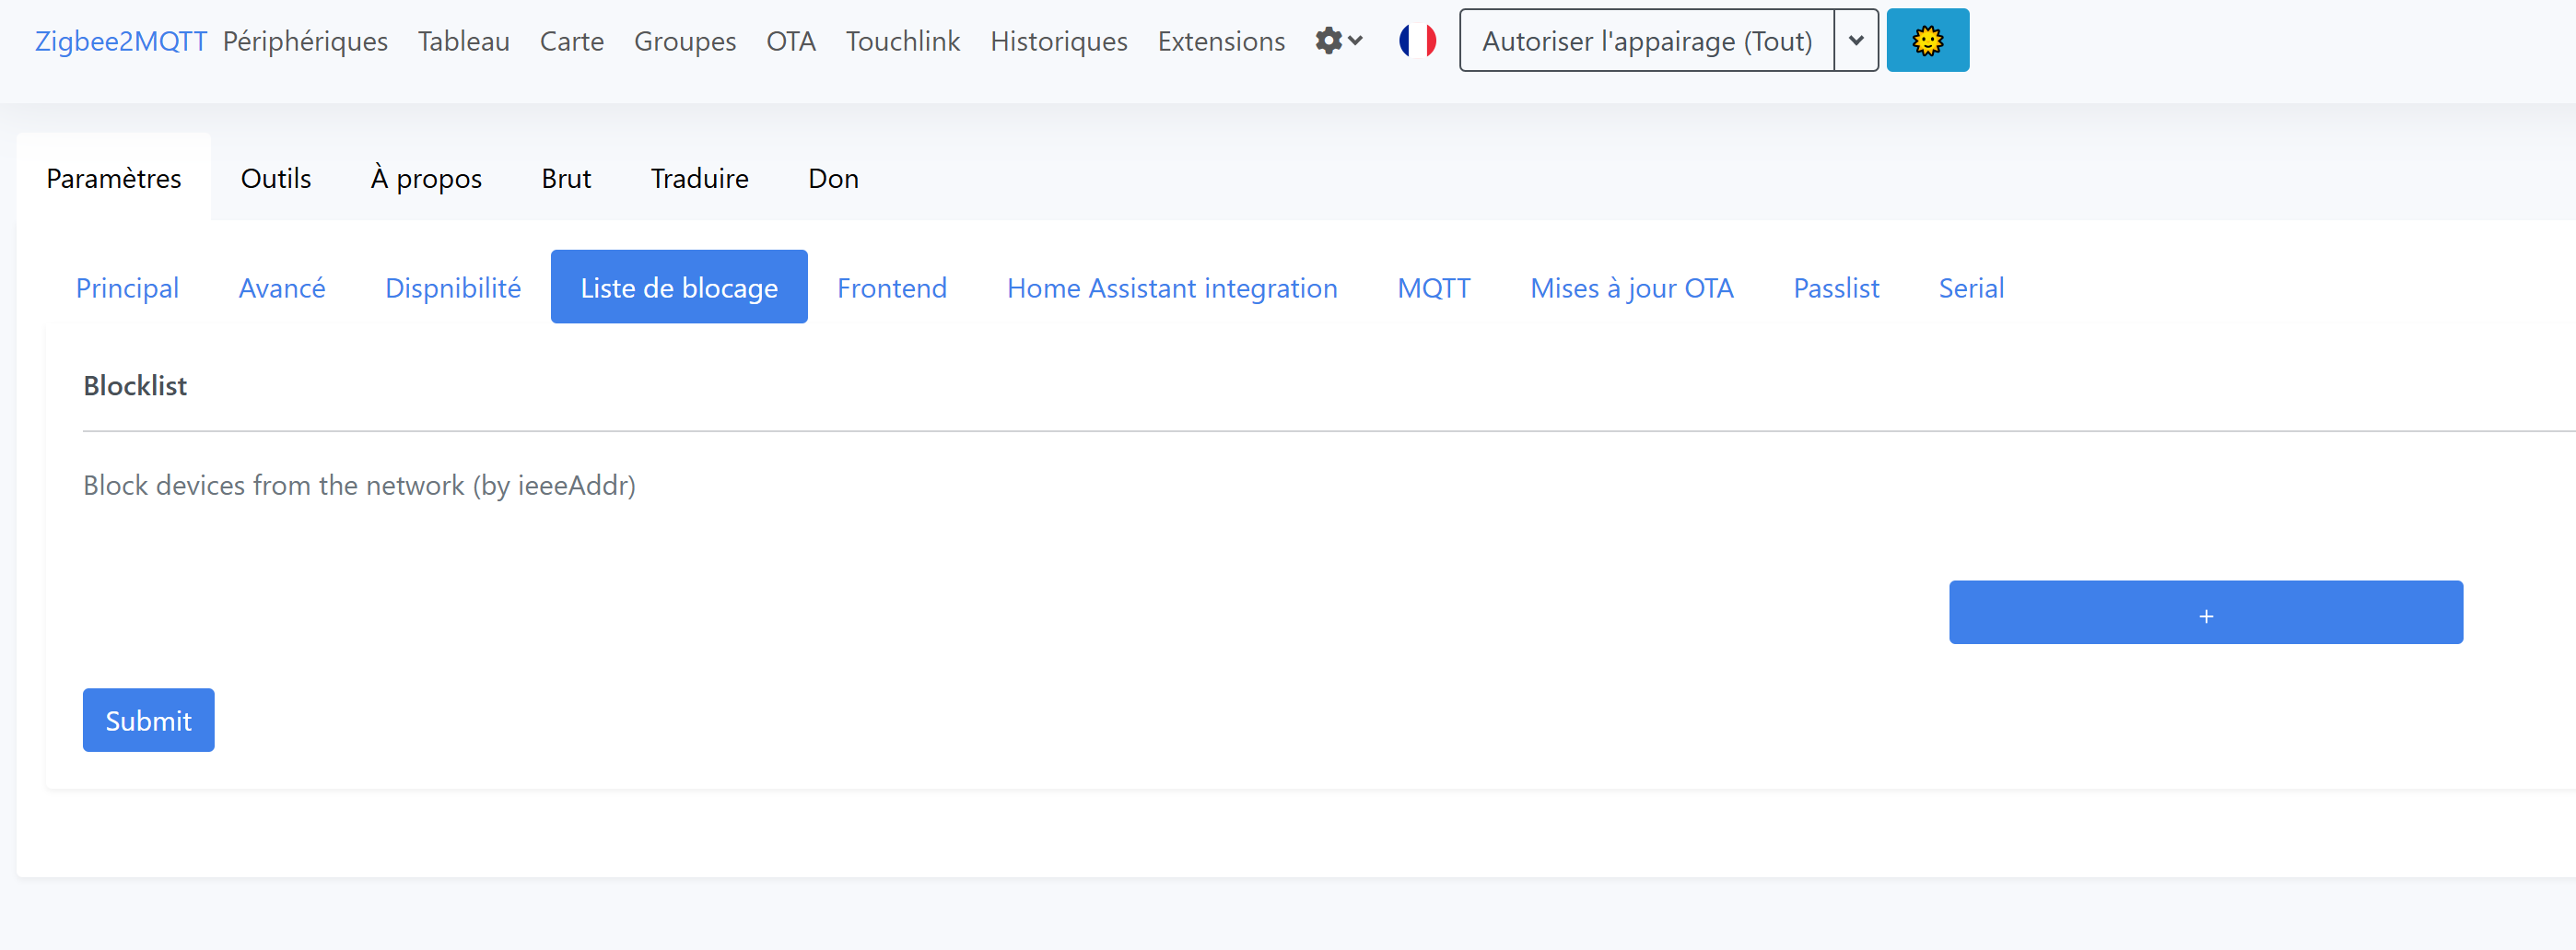The width and height of the screenshot is (2576, 950).
Task: Switch to the Outils tab
Action: click(276, 178)
